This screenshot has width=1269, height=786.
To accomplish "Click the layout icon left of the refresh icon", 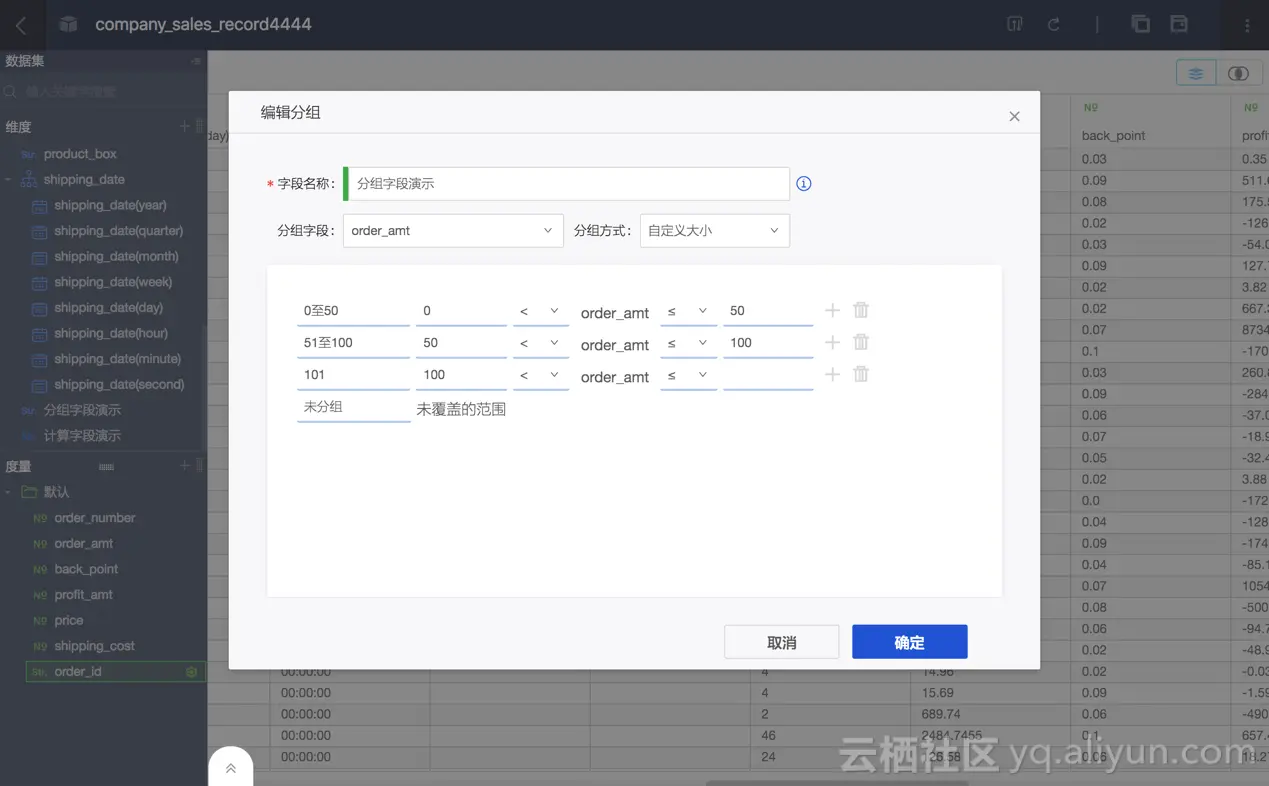I will tap(1015, 24).
